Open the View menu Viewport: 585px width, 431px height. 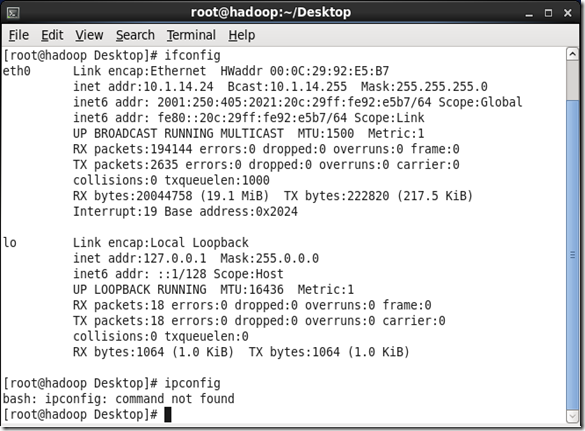[x=89, y=35]
